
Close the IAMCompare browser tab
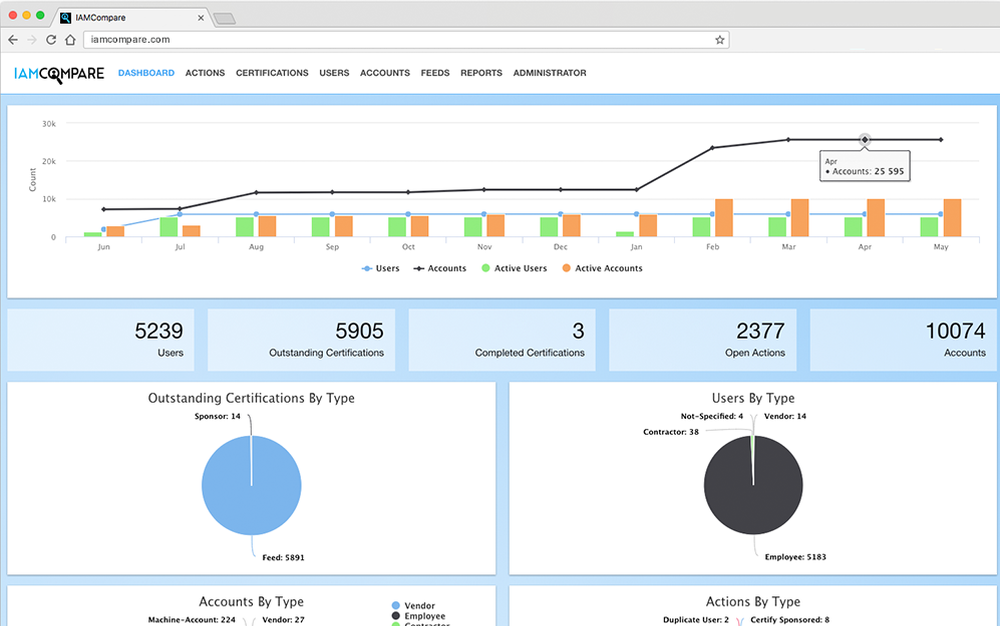click(x=201, y=18)
